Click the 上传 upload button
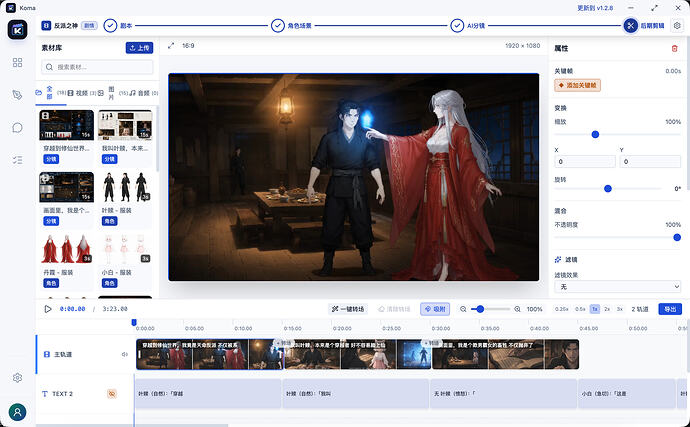Screen dimensions: 690x427 139,48
